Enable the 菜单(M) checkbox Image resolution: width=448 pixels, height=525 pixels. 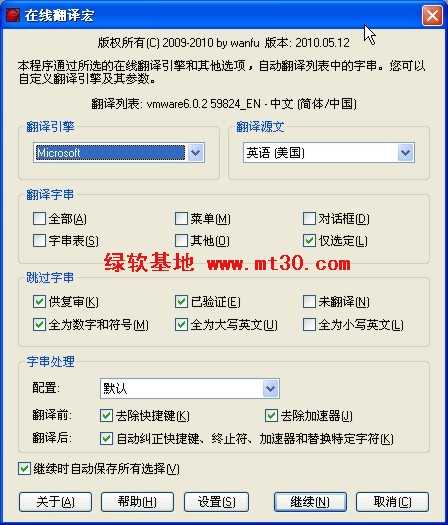pos(181,219)
